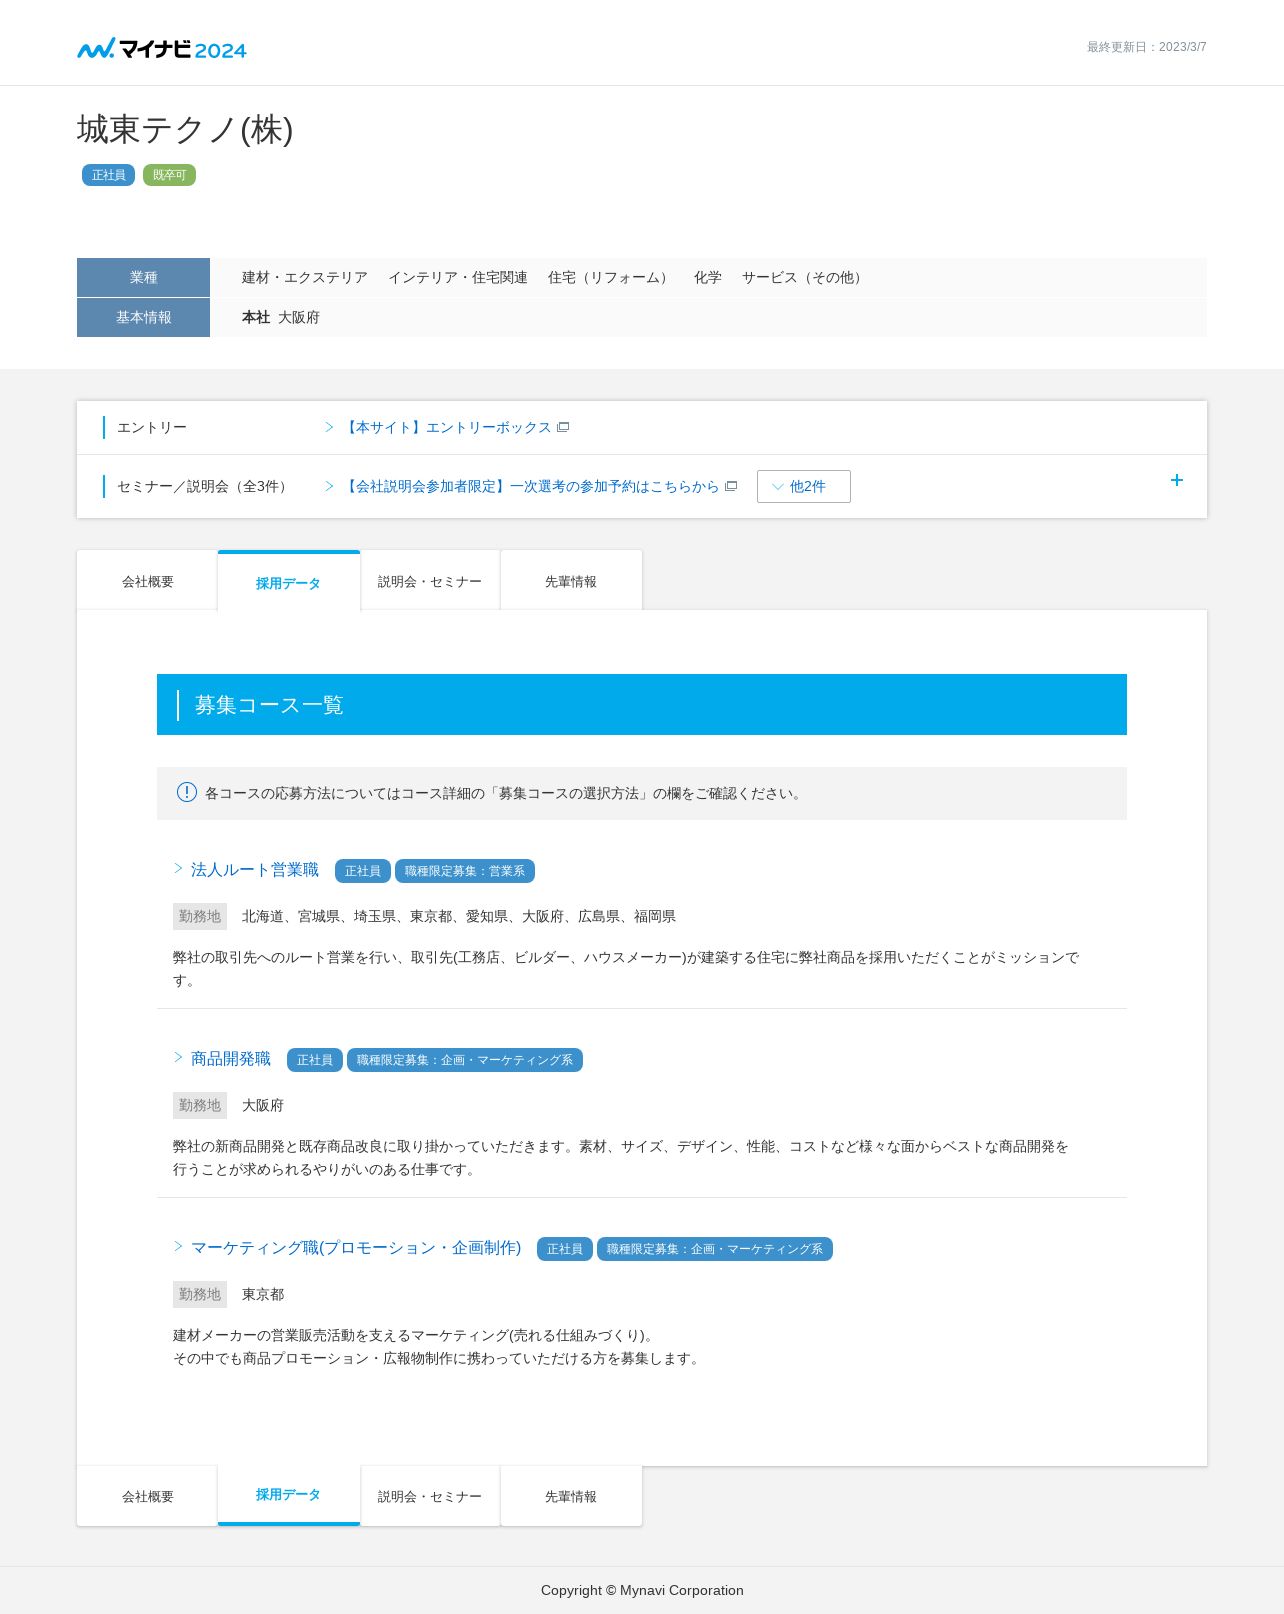Click 勤務地 label for マーケティング職
The width and height of the screenshot is (1284, 1614).
pyautogui.click(x=200, y=1294)
